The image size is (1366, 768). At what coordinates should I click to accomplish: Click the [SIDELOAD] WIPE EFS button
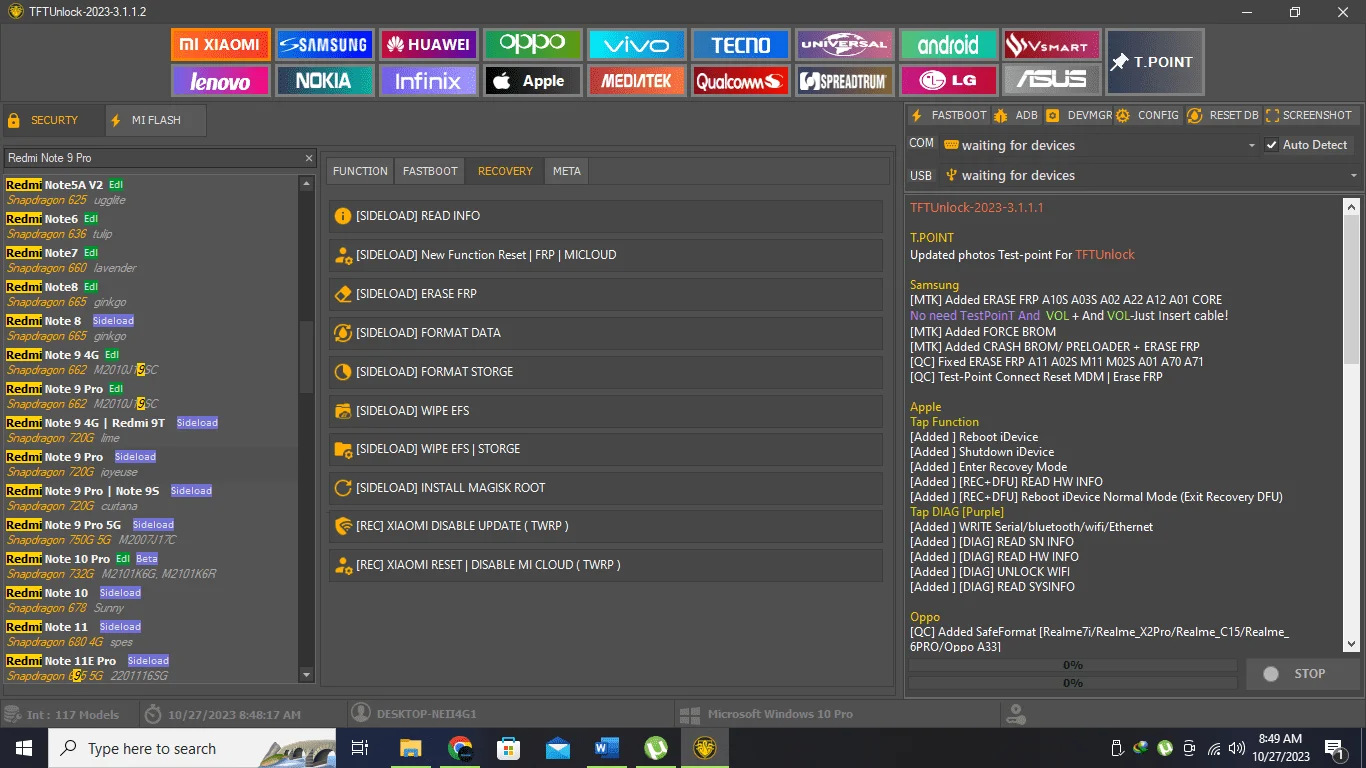tap(606, 411)
